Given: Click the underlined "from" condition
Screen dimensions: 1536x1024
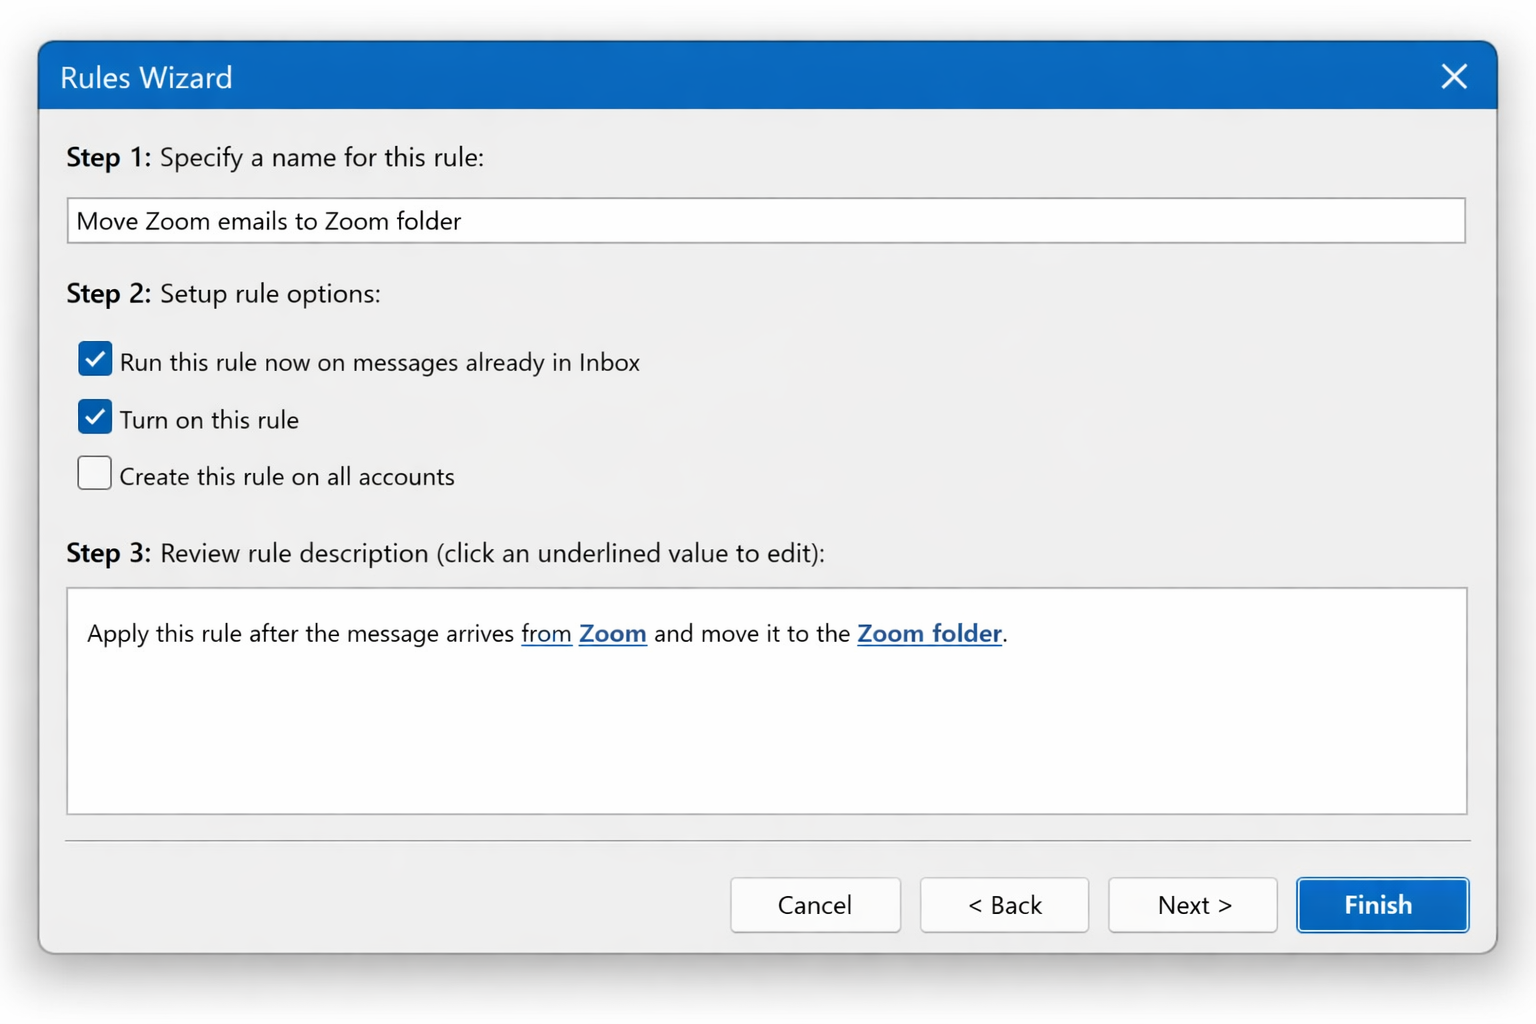Looking at the screenshot, I should (546, 633).
